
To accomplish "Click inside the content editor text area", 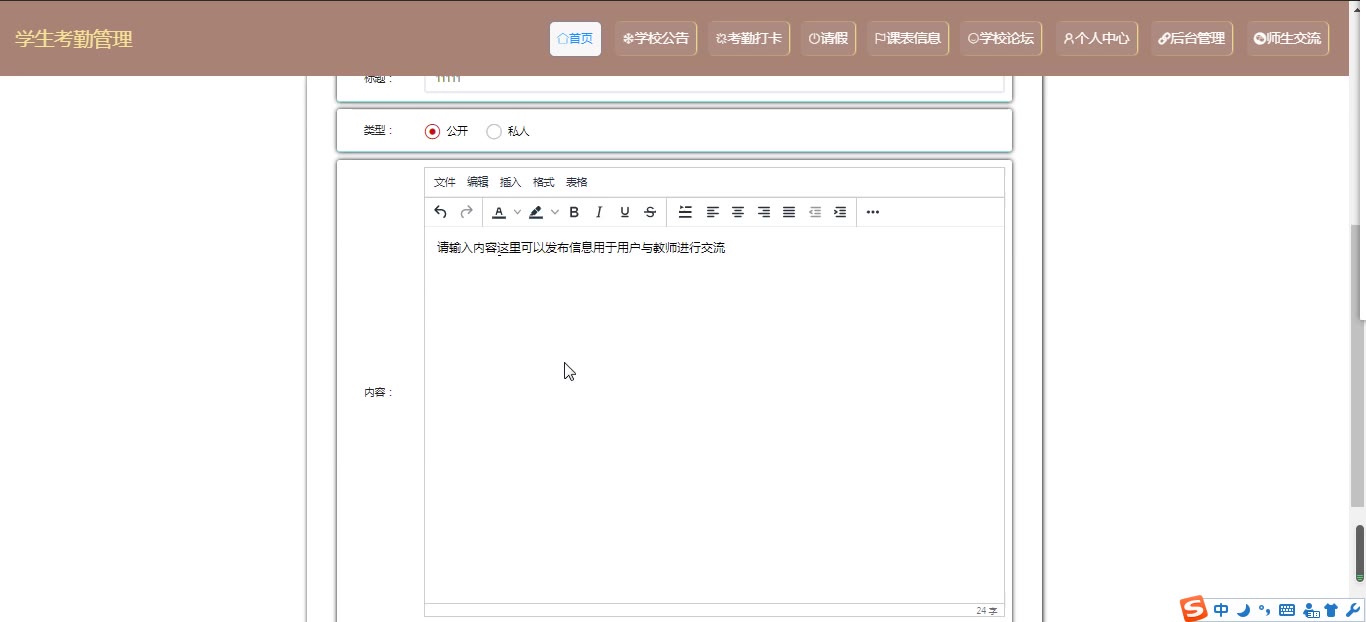I will 714,415.
